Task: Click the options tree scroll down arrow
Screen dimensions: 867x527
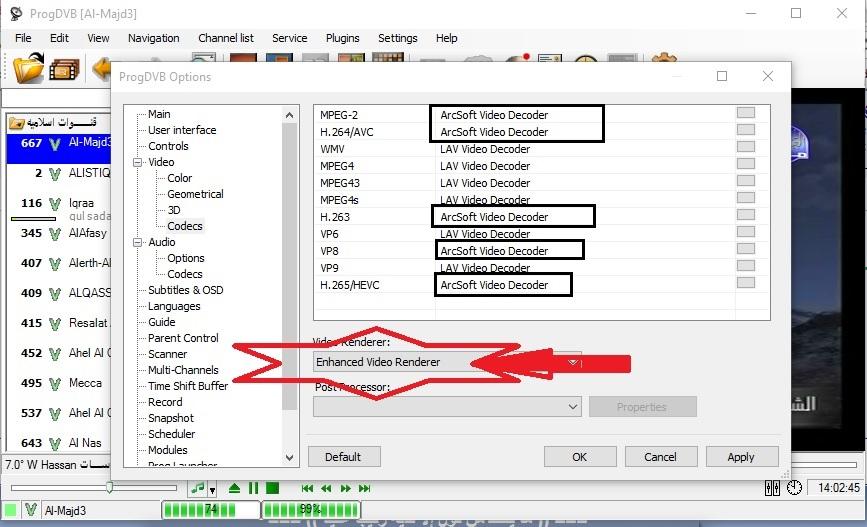Action: point(289,458)
